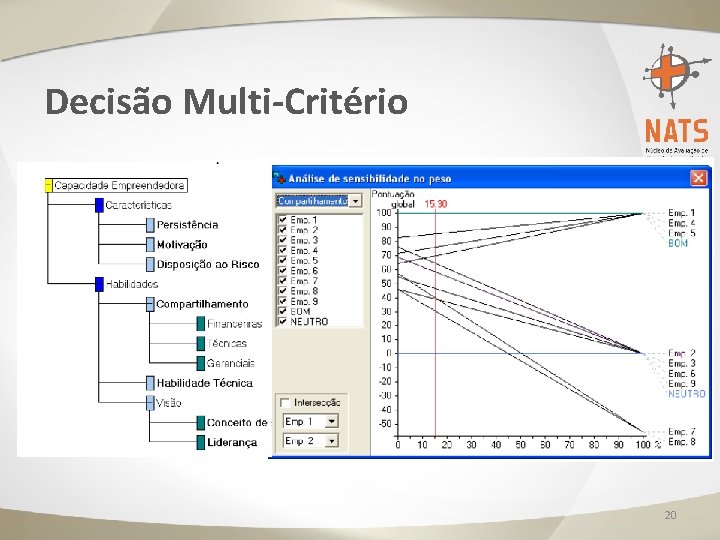Enable the Intersecção checkbox
Screen dimensions: 720x540
[285, 403]
